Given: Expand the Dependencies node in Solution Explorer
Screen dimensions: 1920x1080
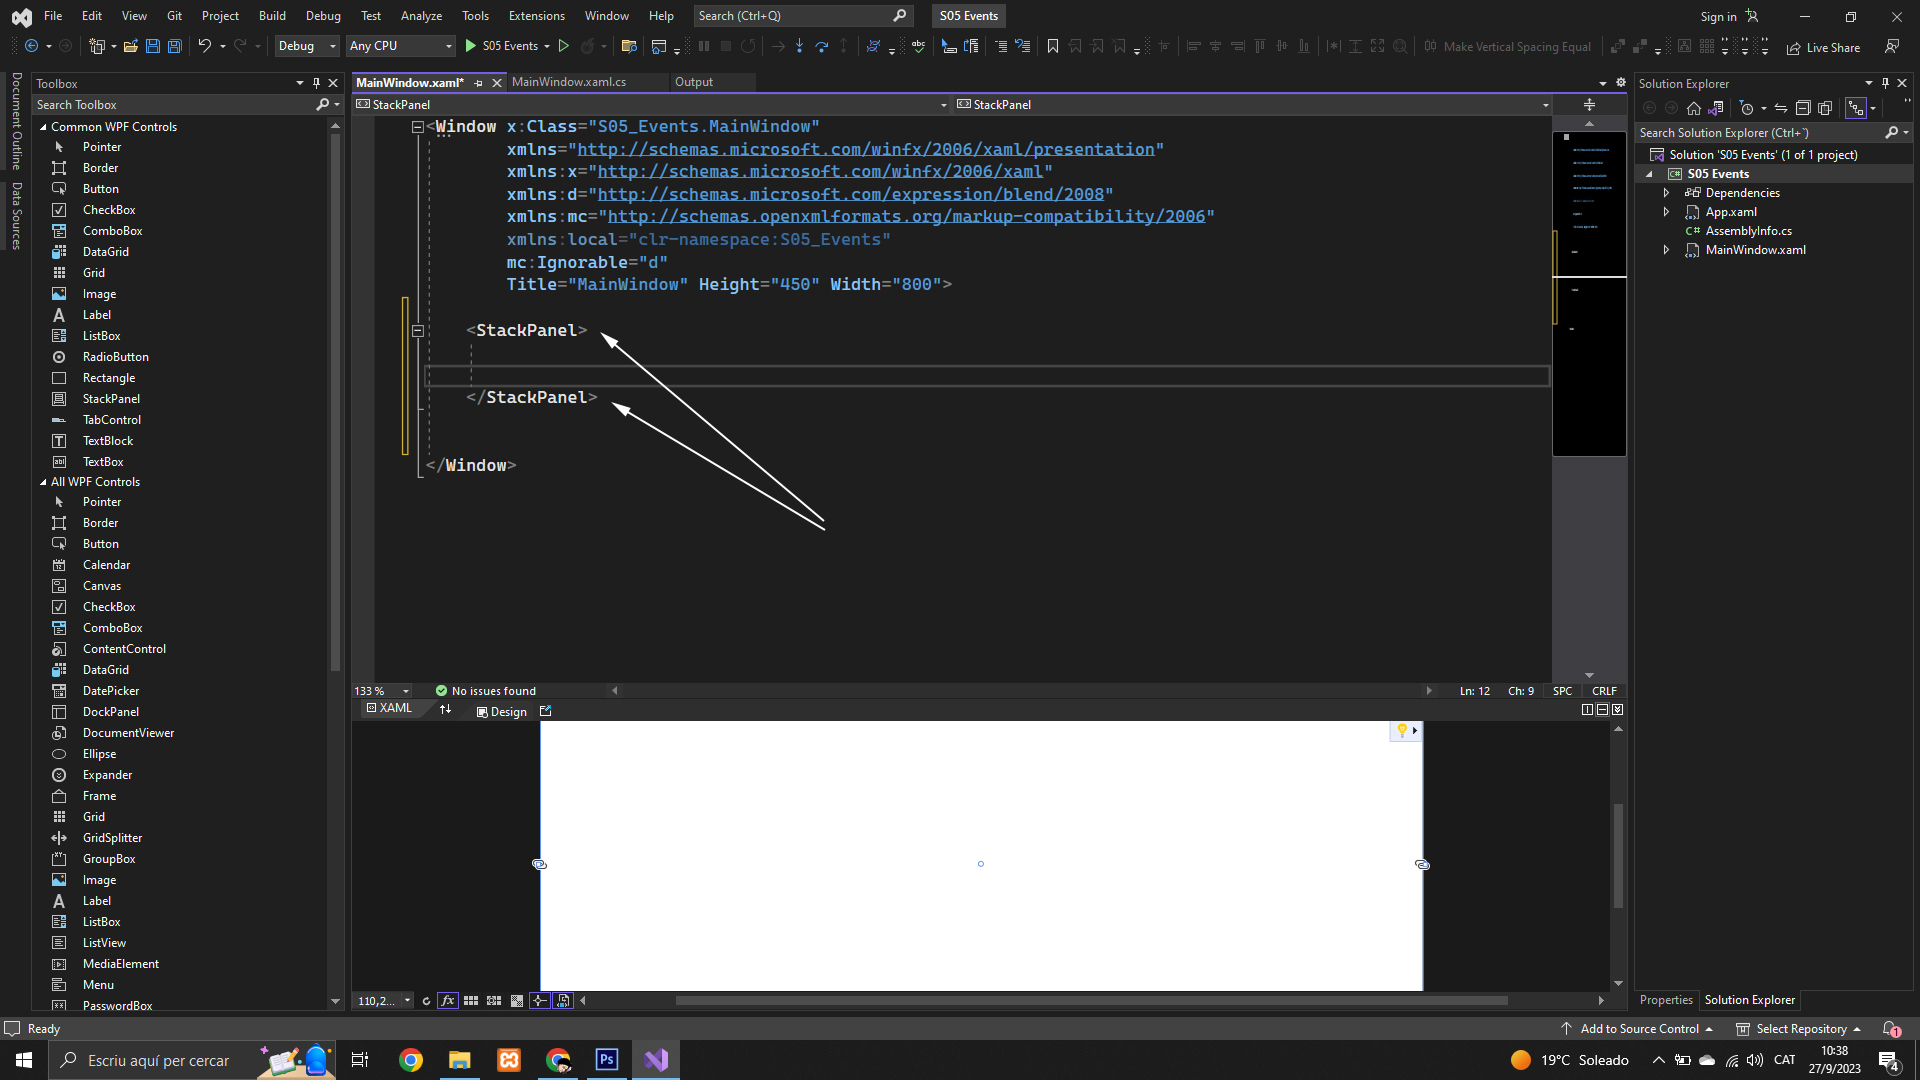Looking at the screenshot, I should click(1666, 193).
